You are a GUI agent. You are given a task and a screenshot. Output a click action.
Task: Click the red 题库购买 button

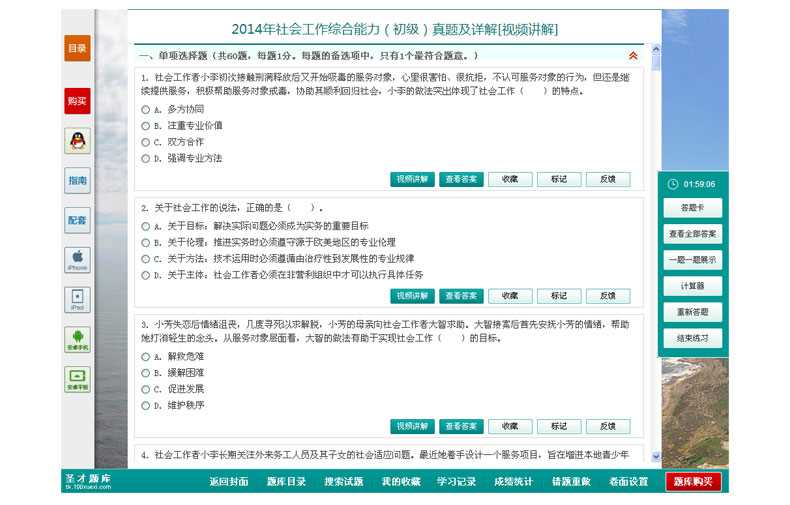(693, 481)
